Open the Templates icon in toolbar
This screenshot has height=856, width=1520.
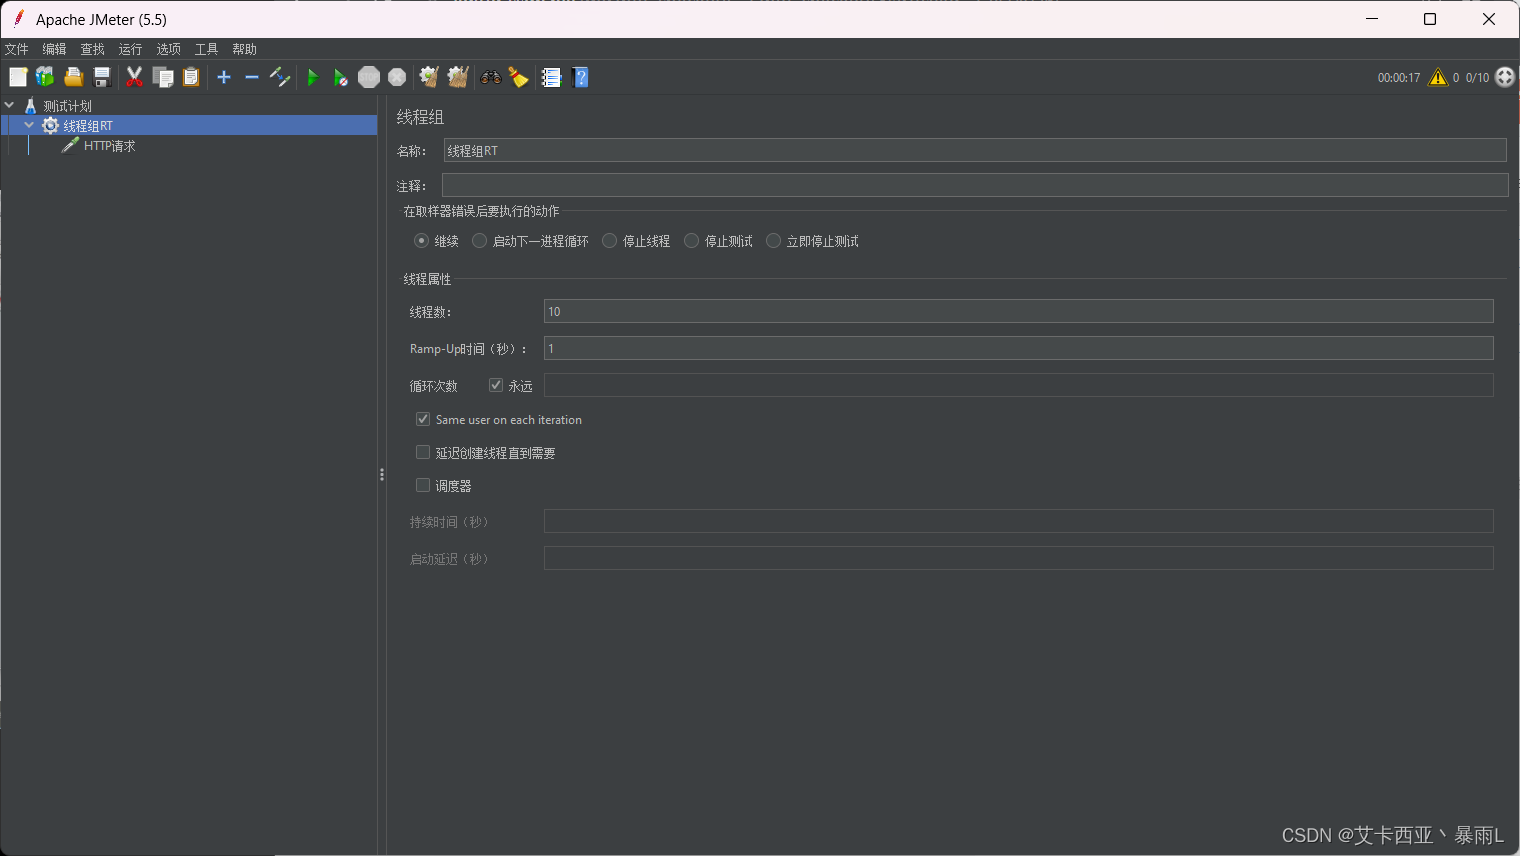[45, 77]
